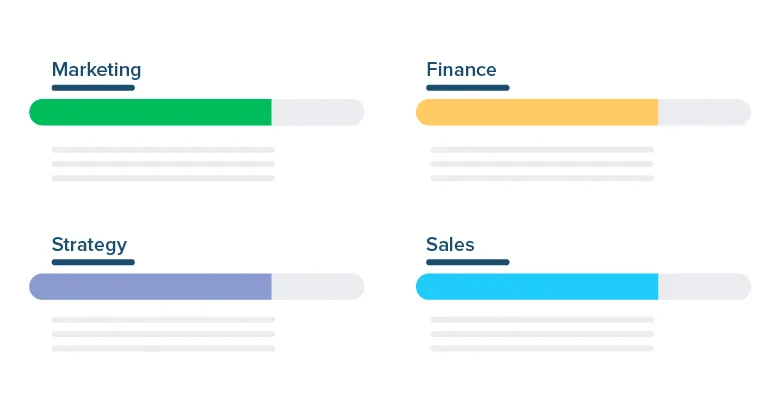The width and height of the screenshot is (781, 399).
Task: Click the purple Strategy progress bar fill
Action: pyautogui.click(x=150, y=286)
